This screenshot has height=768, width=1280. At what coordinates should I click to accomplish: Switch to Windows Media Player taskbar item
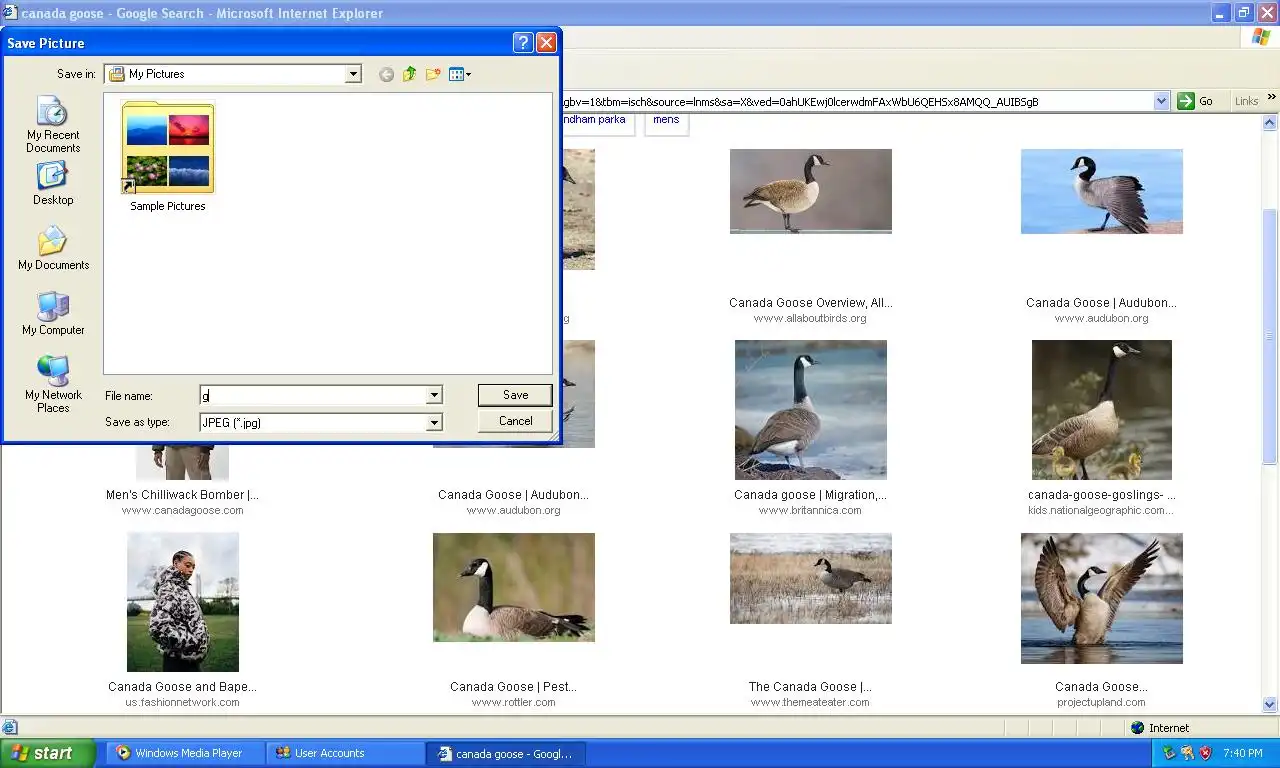(185, 753)
